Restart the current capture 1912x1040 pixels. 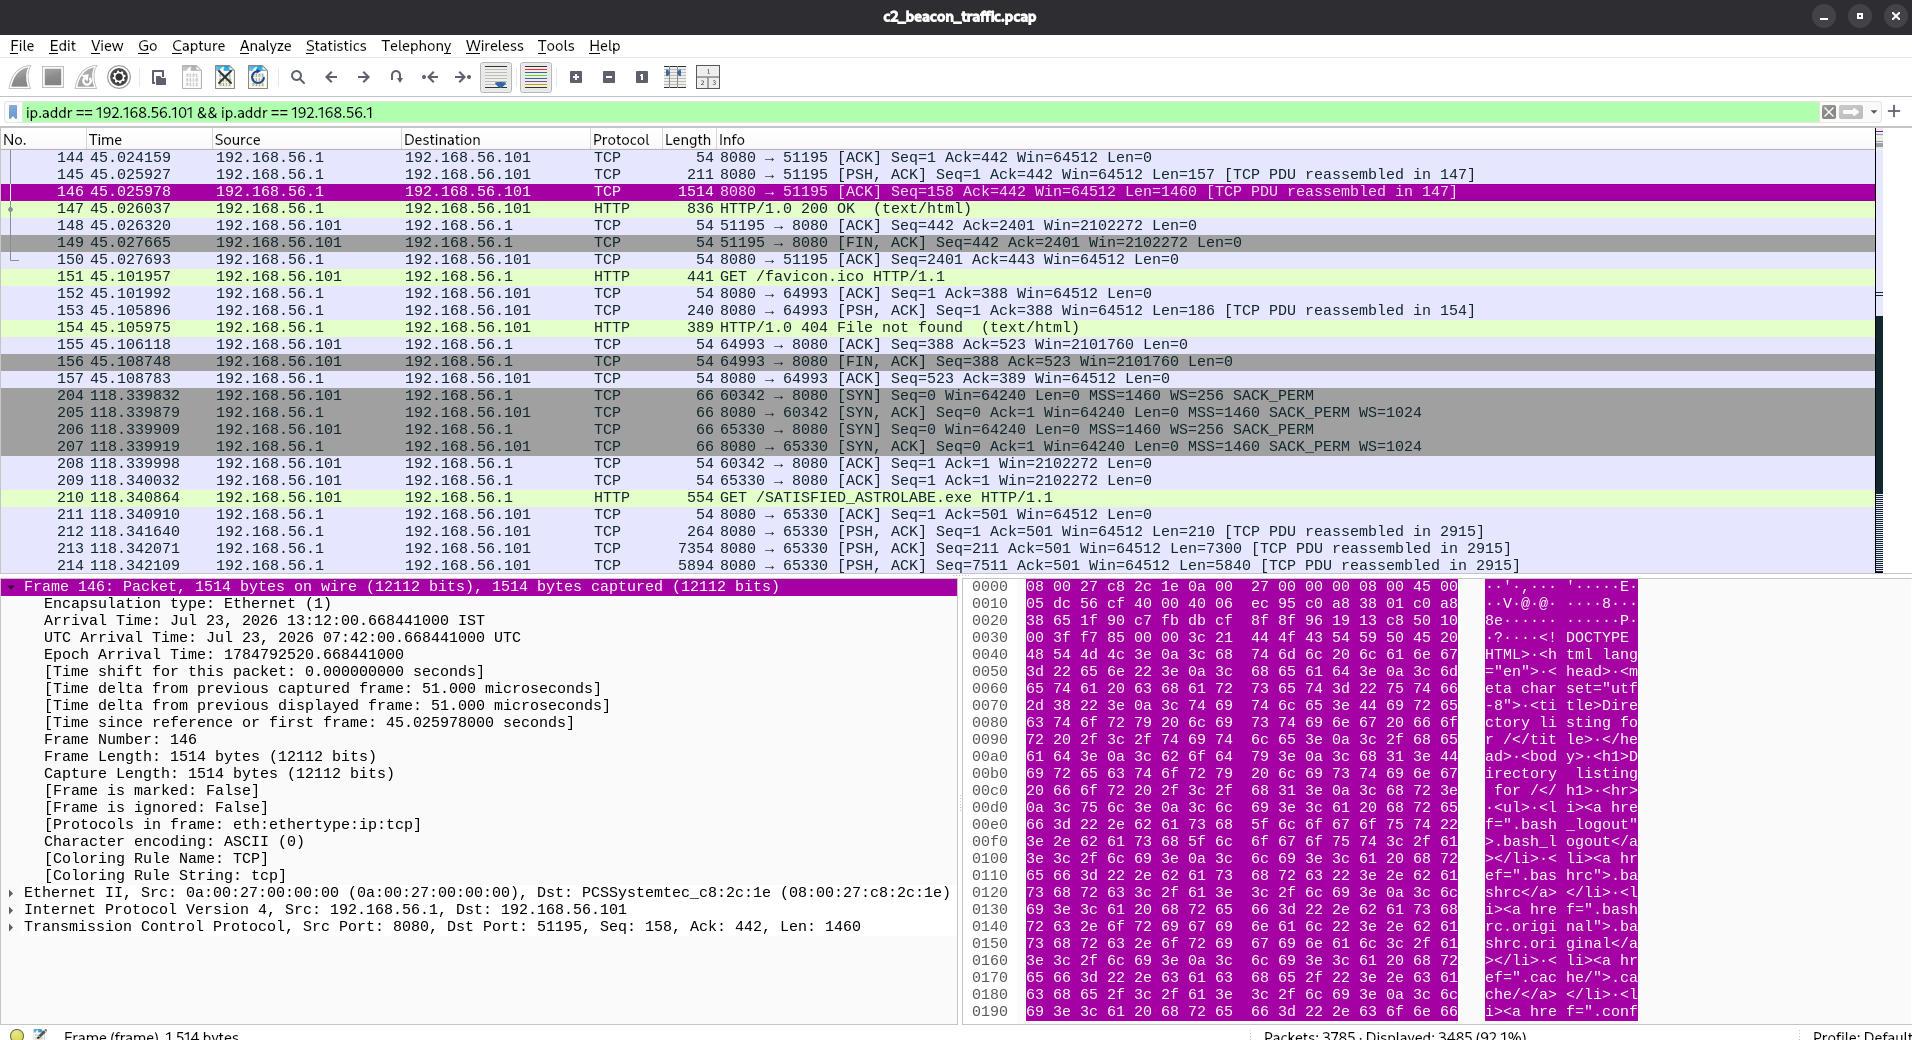[x=86, y=77]
